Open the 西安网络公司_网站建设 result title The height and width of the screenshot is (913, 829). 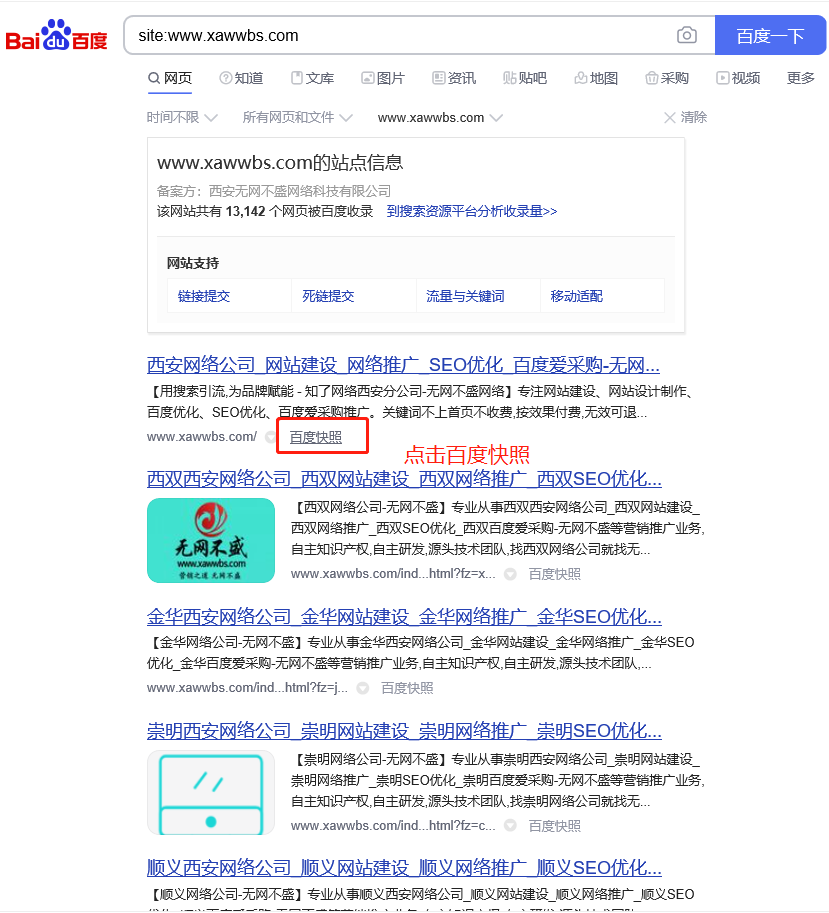(403, 365)
